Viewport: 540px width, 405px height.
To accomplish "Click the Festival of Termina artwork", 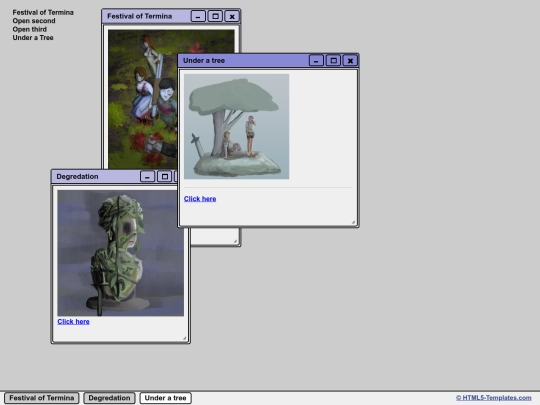I will (143, 99).
